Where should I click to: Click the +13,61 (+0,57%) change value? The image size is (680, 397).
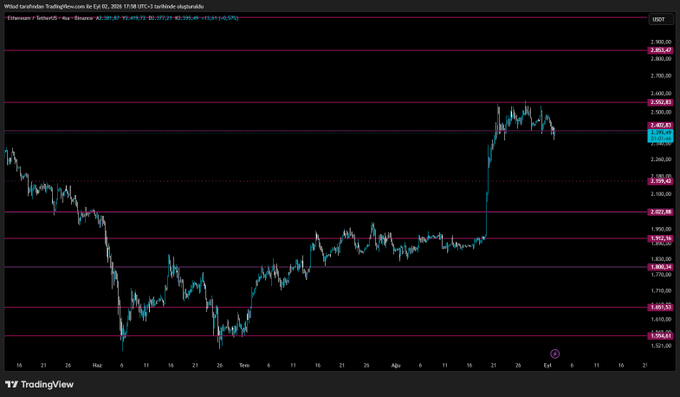click(x=219, y=18)
